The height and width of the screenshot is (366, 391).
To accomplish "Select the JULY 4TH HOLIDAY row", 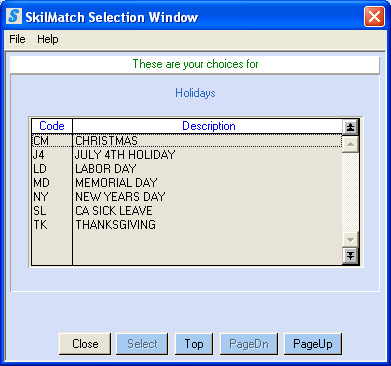I will pyautogui.click(x=187, y=155).
